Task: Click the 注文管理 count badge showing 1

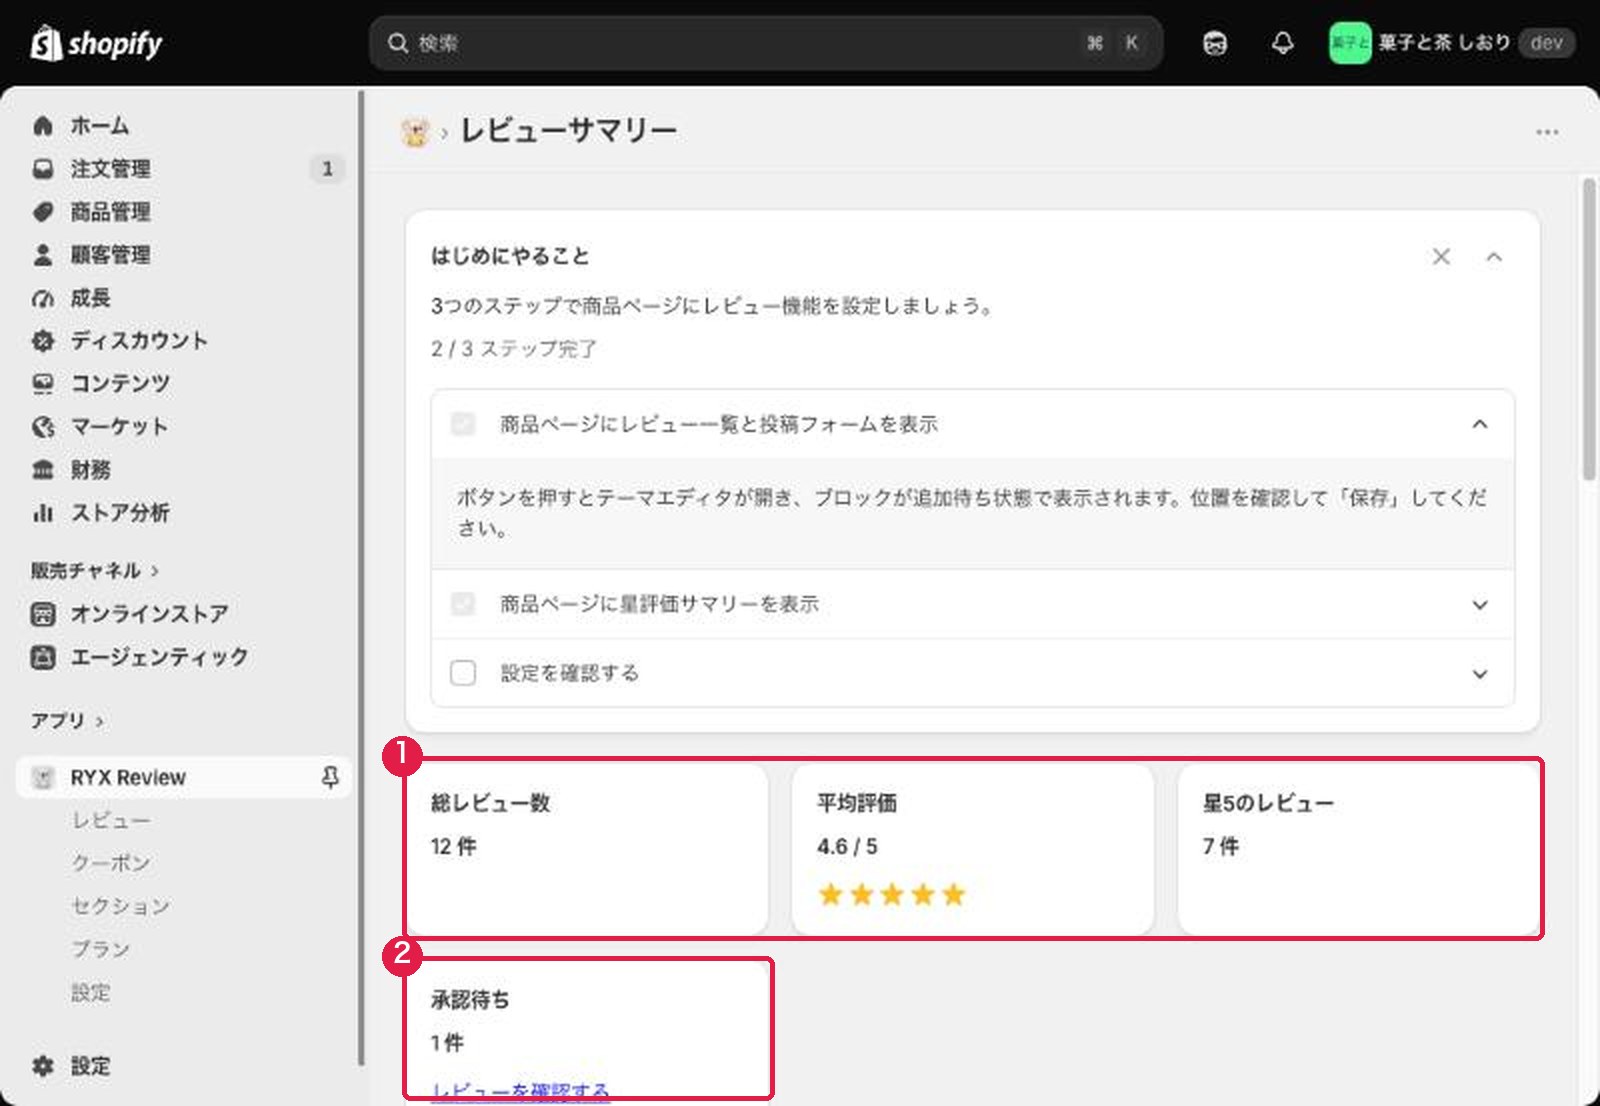Action: tap(327, 169)
